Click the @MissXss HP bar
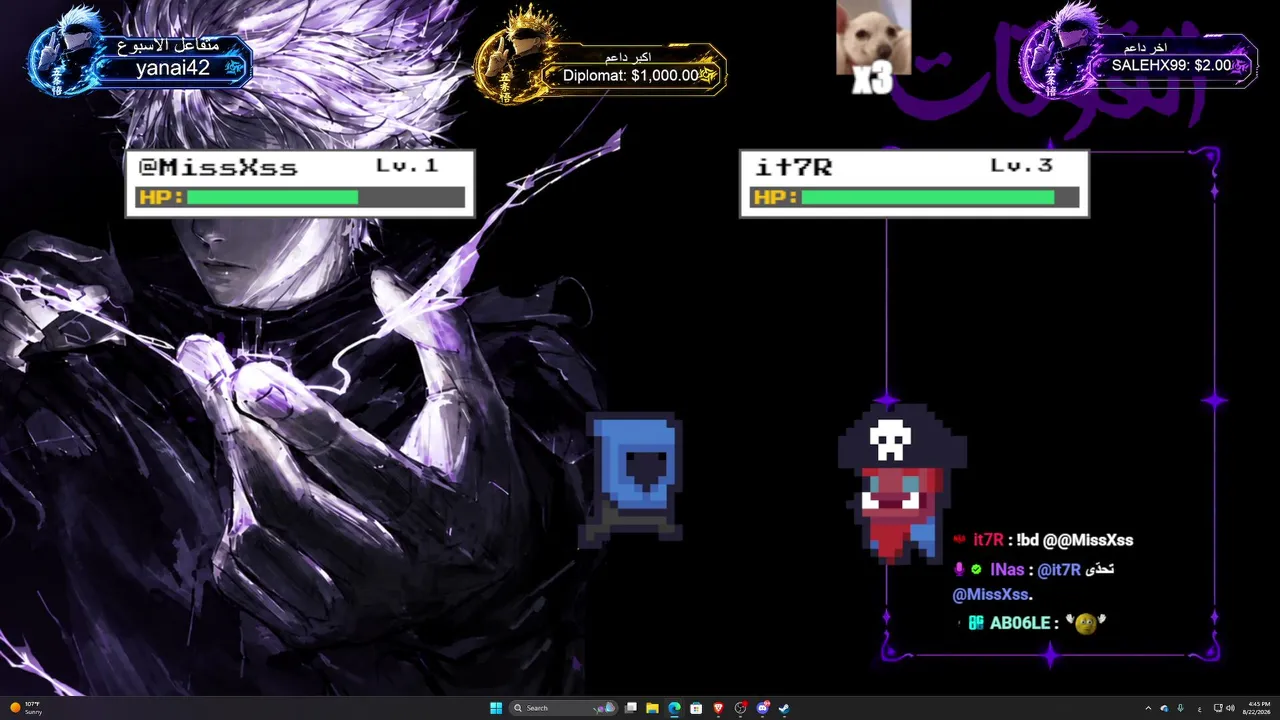 coord(301,198)
